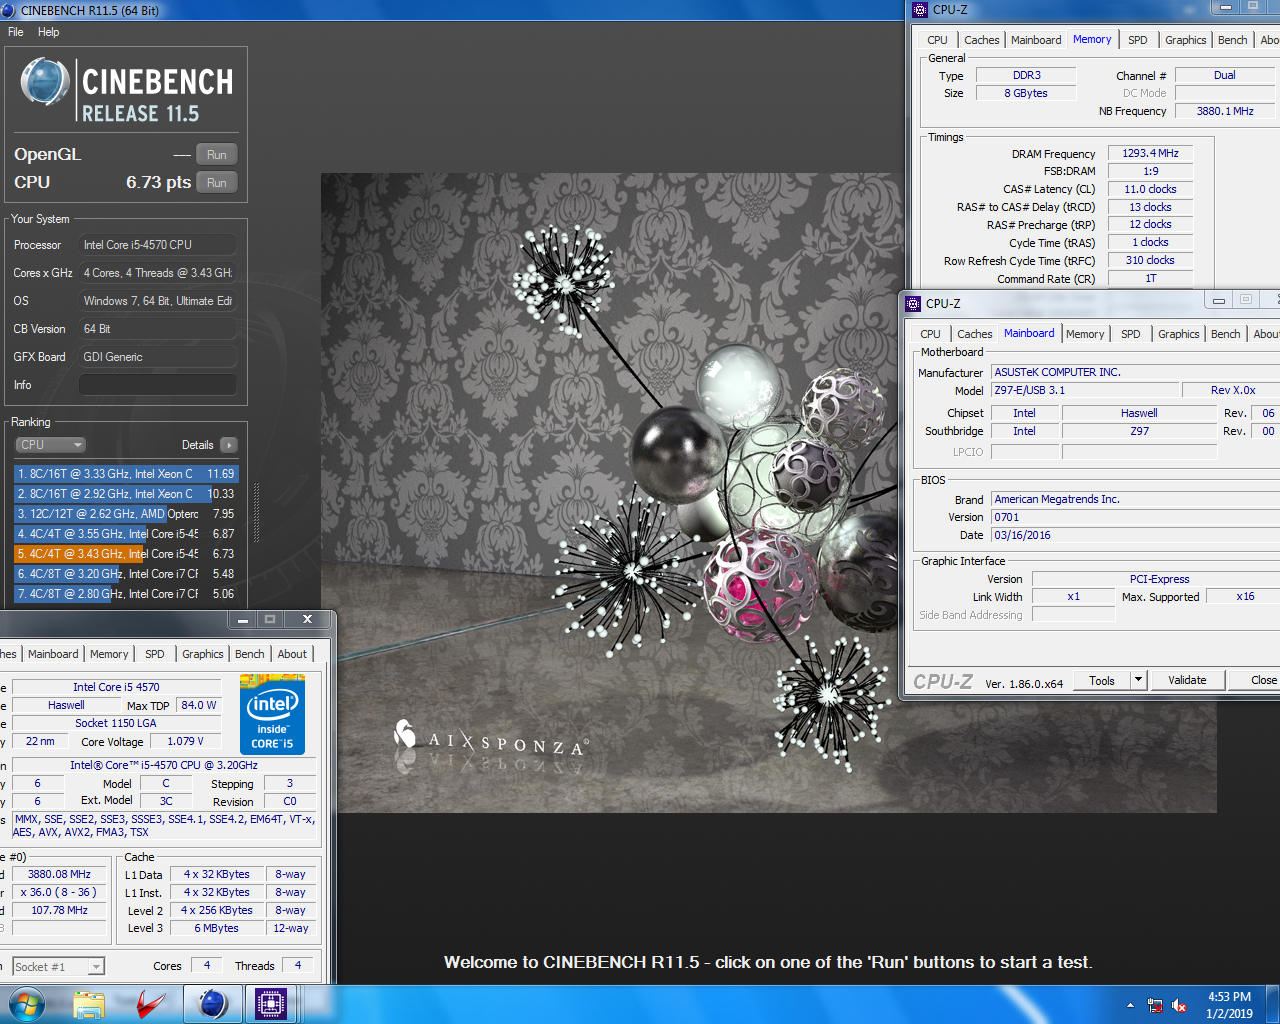
Task: Open Windows Explorer folder in taskbar
Action: pos(89,1004)
